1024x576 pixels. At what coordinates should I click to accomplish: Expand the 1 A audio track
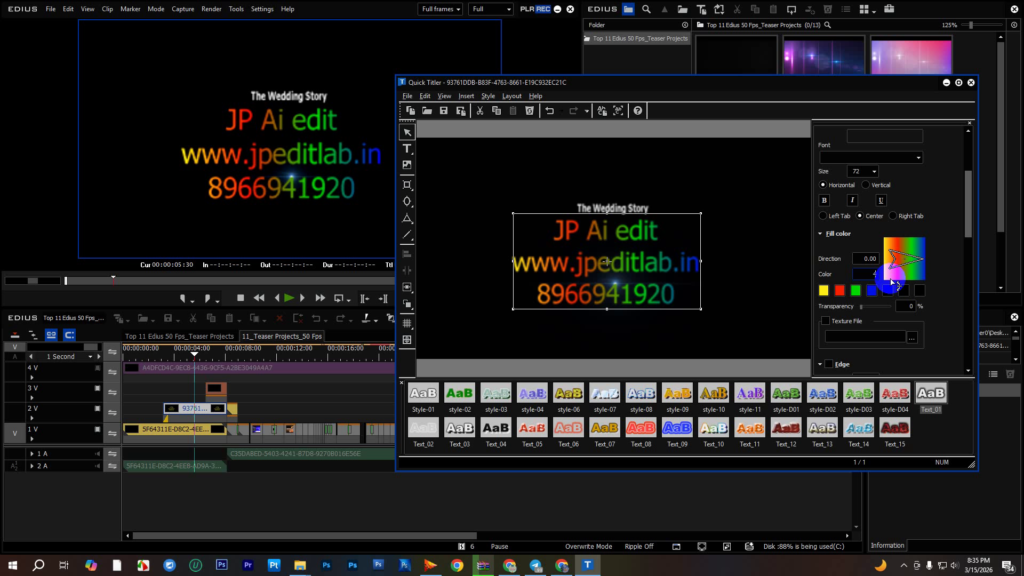[32, 453]
